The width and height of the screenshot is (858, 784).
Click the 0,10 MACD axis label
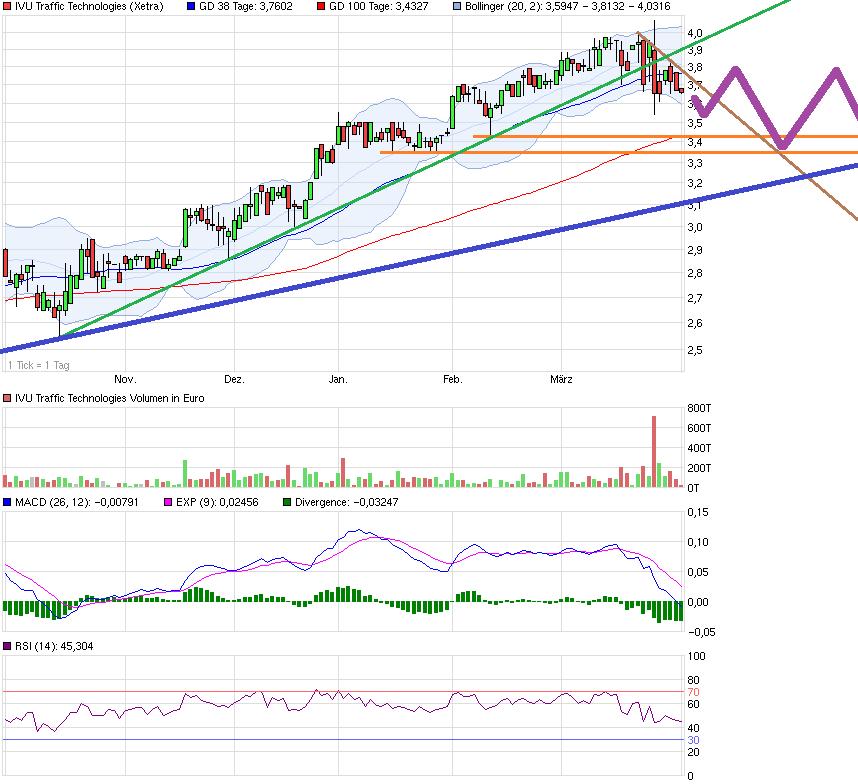[698, 542]
